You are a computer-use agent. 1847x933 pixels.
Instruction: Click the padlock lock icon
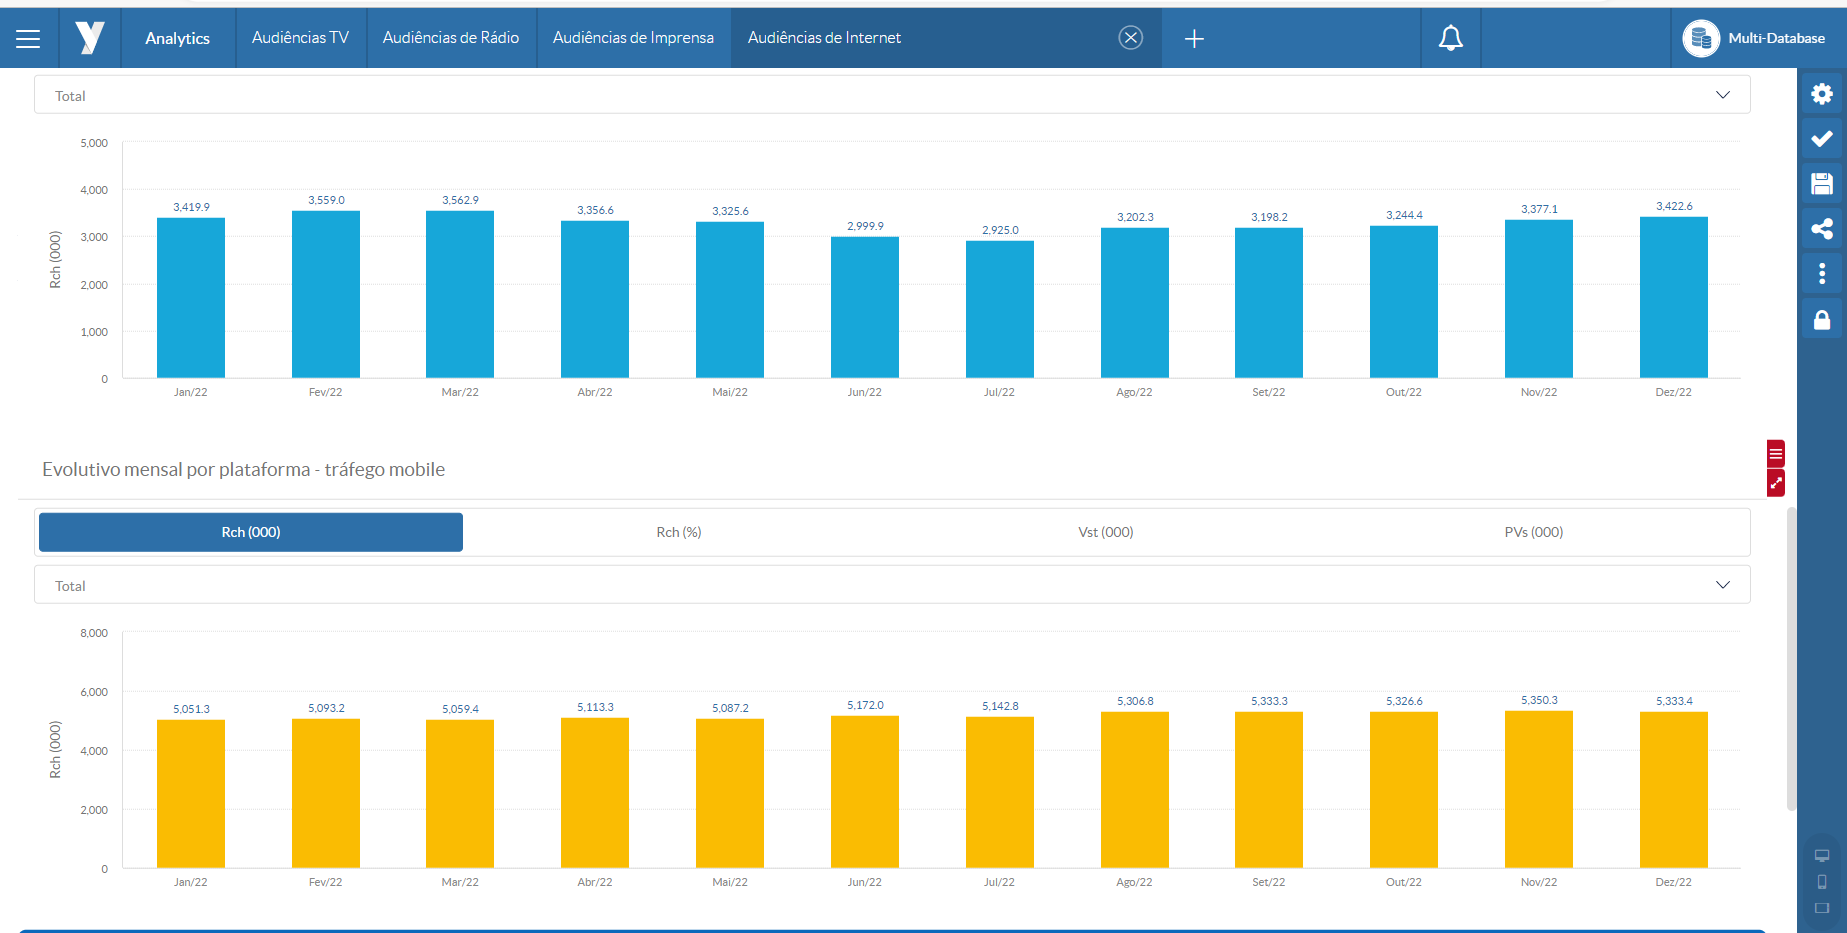pyautogui.click(x=1821, y=320)
